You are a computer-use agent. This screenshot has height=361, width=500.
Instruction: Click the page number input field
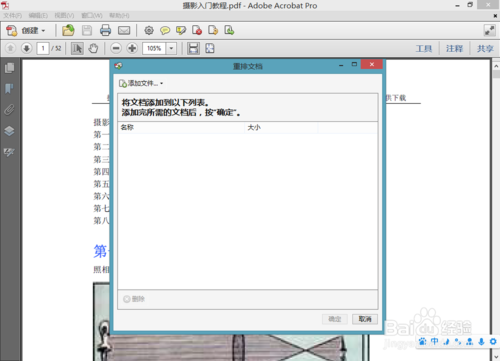[x=43, y=49]
